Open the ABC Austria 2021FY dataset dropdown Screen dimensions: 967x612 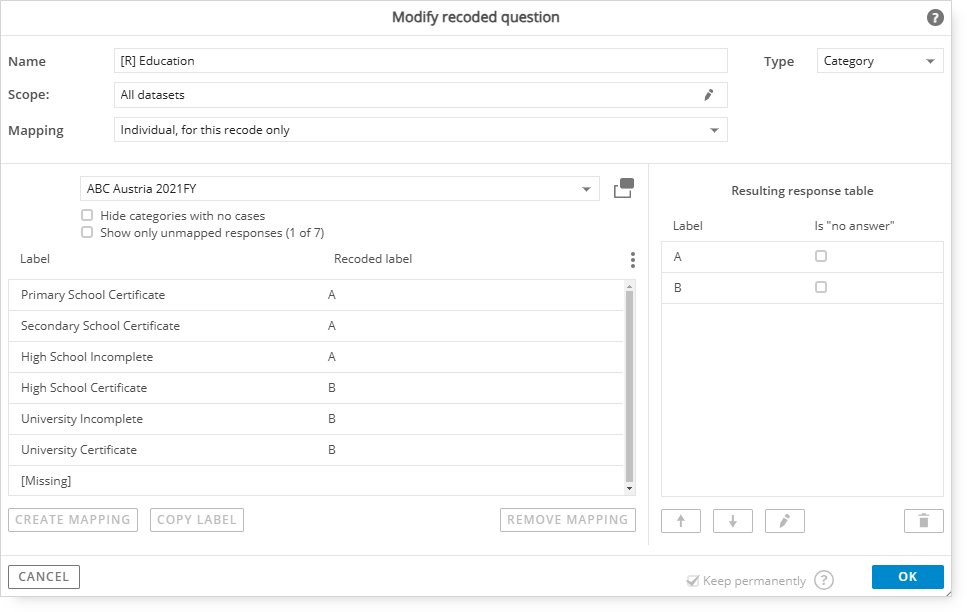(340, 189)
